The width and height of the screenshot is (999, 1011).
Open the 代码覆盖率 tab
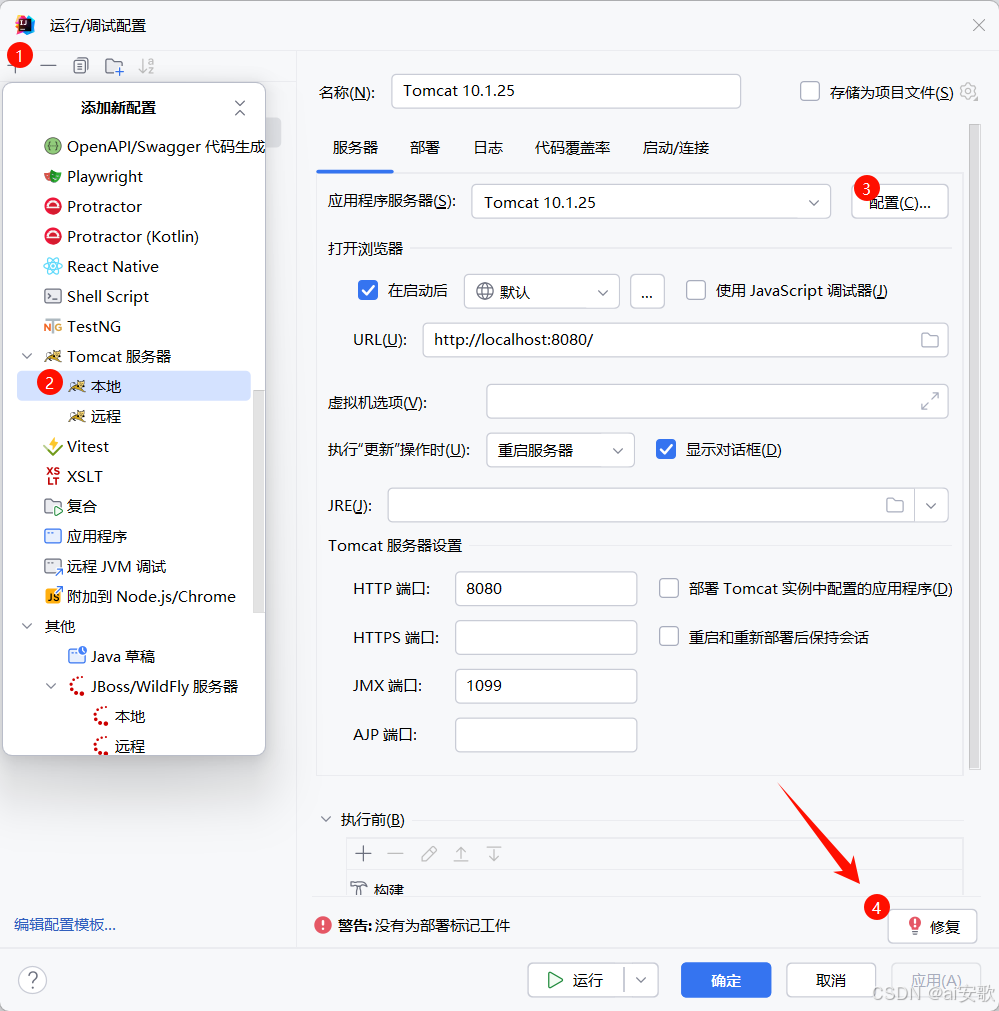coord(572,148)
